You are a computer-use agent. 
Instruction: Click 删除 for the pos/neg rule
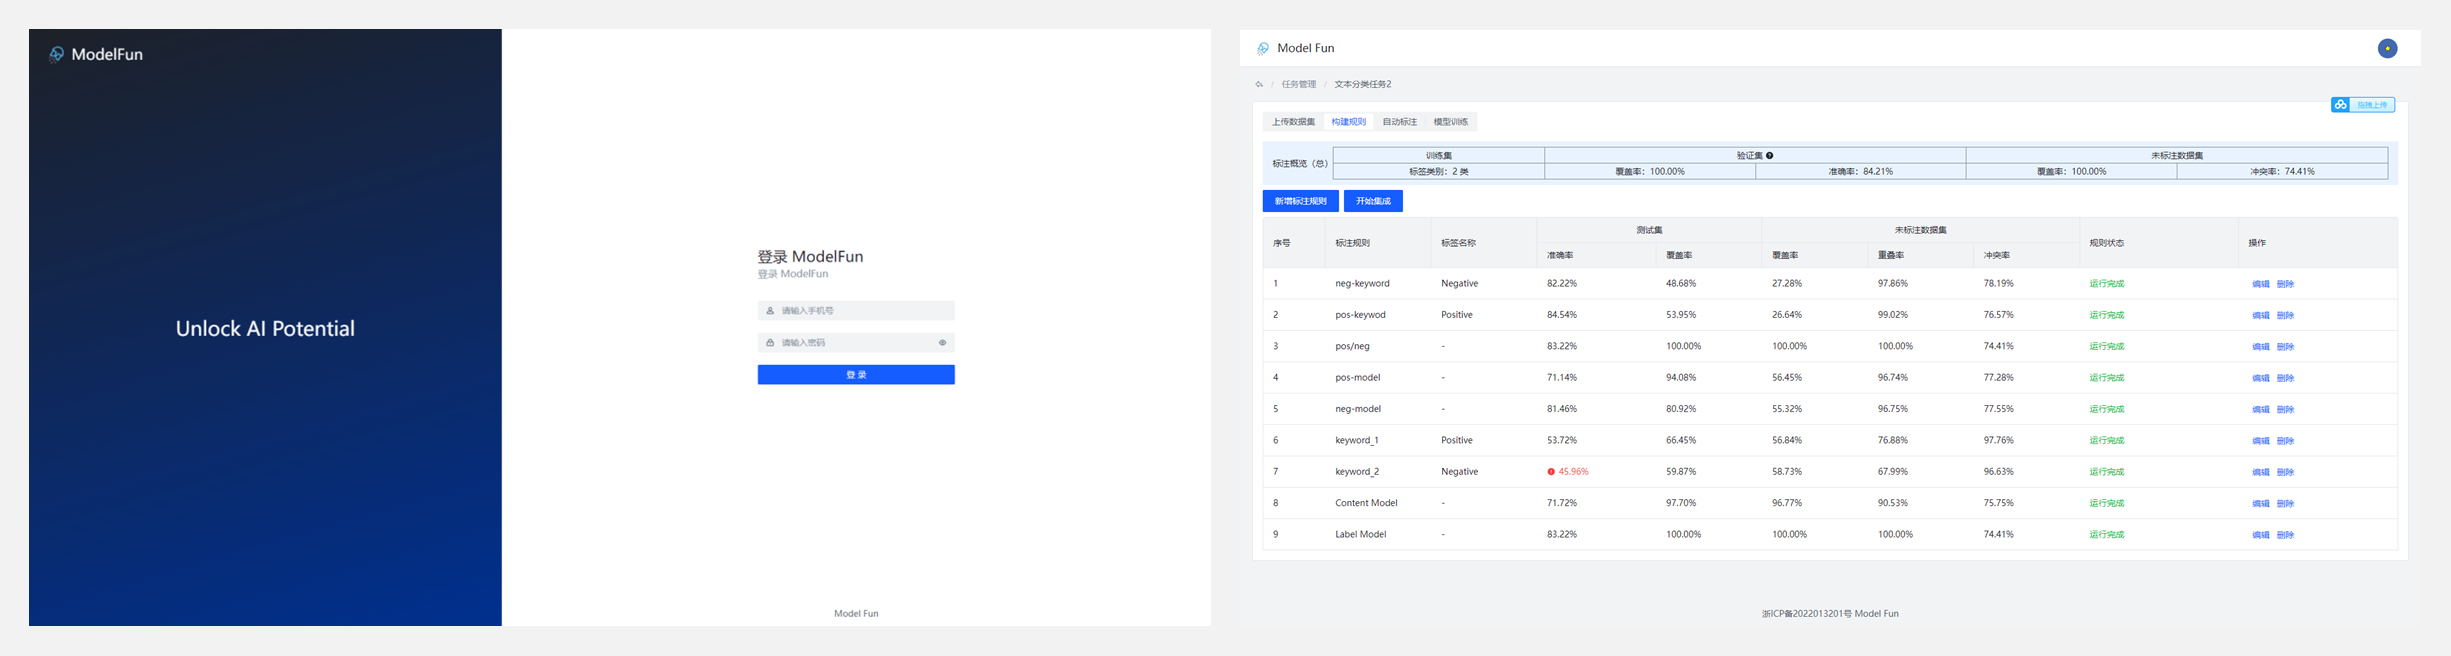click(2285, 347)
